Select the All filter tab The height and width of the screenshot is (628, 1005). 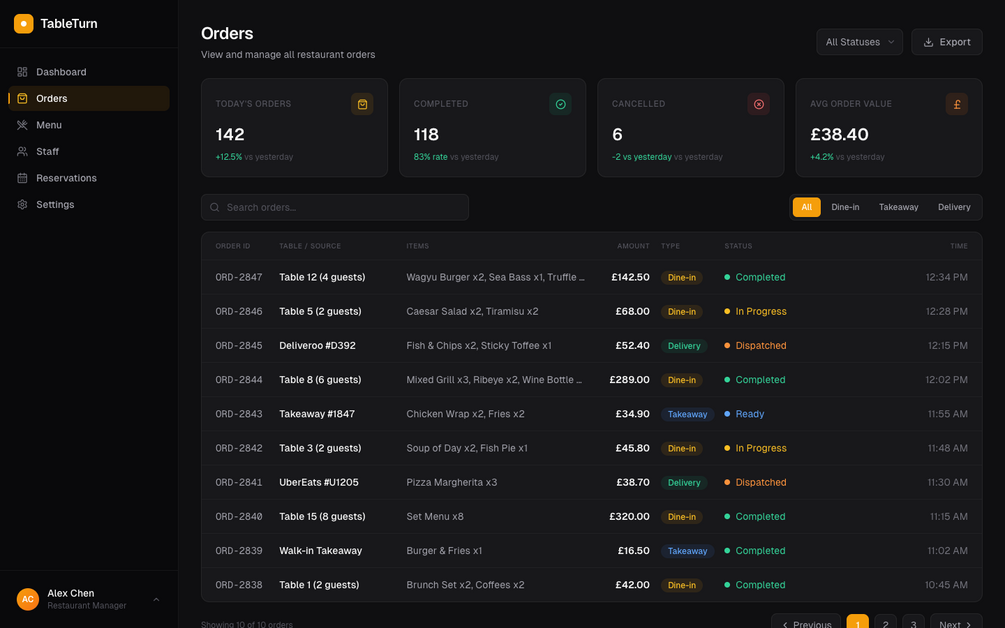coord(806,207)
